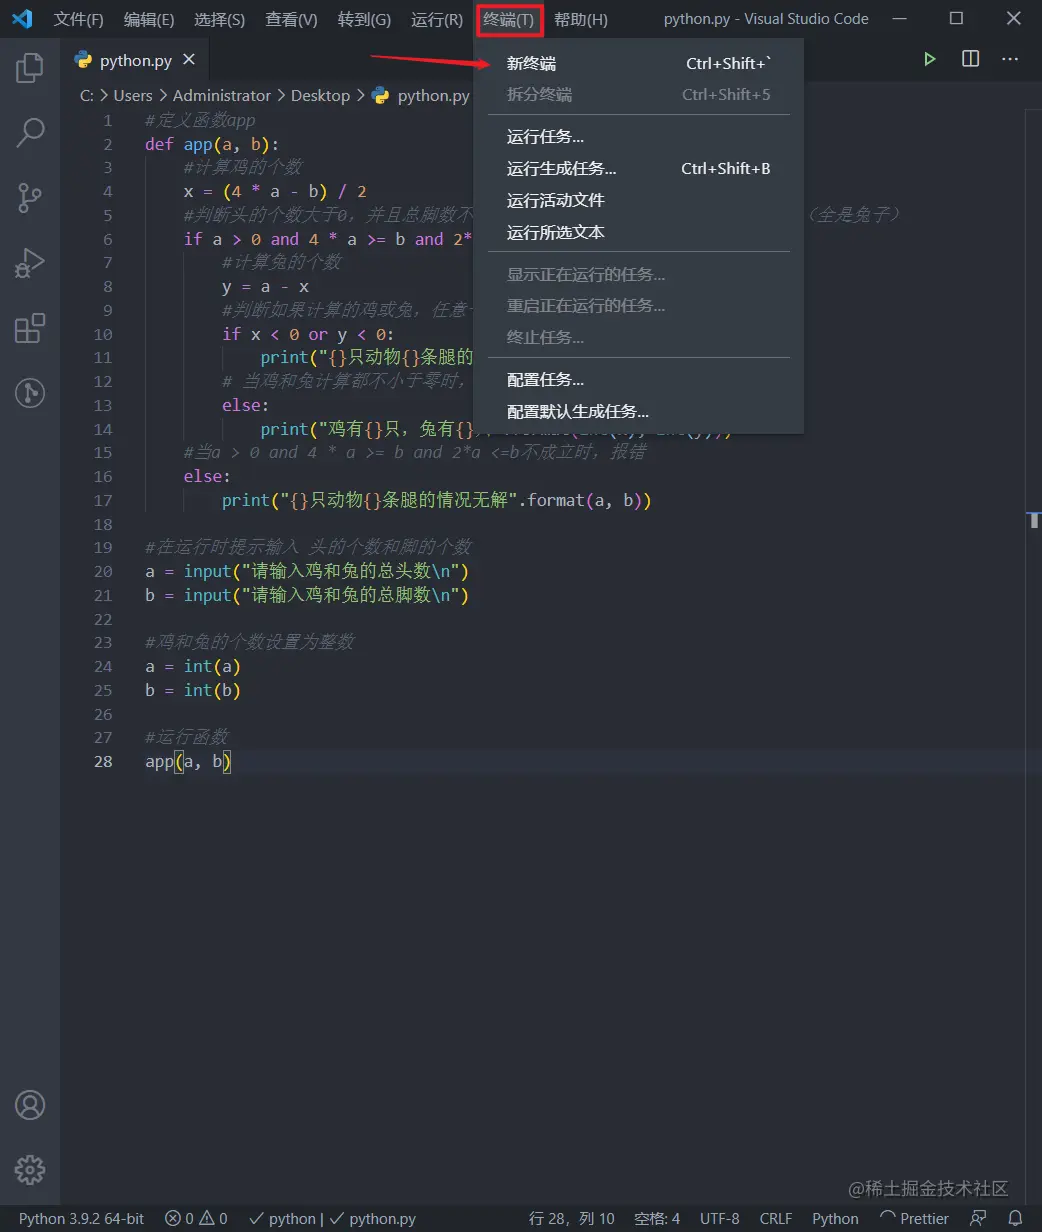Screen dimensions: 1042x1232
Task: Split the editor to the right
Action: click(970, 59)
